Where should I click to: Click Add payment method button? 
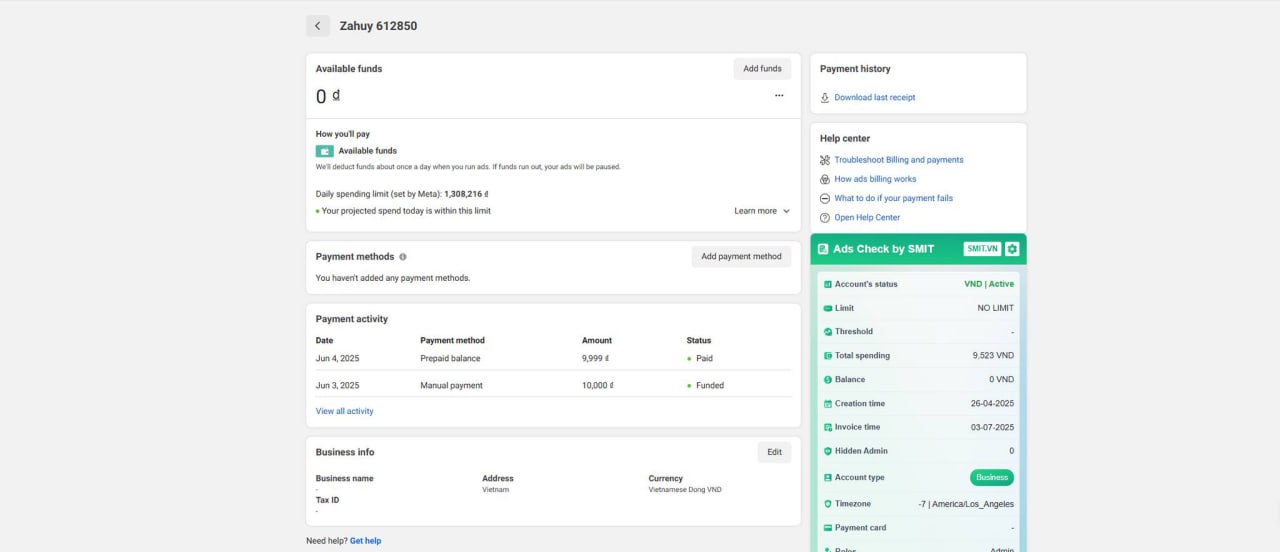click(x=741, y=257)
